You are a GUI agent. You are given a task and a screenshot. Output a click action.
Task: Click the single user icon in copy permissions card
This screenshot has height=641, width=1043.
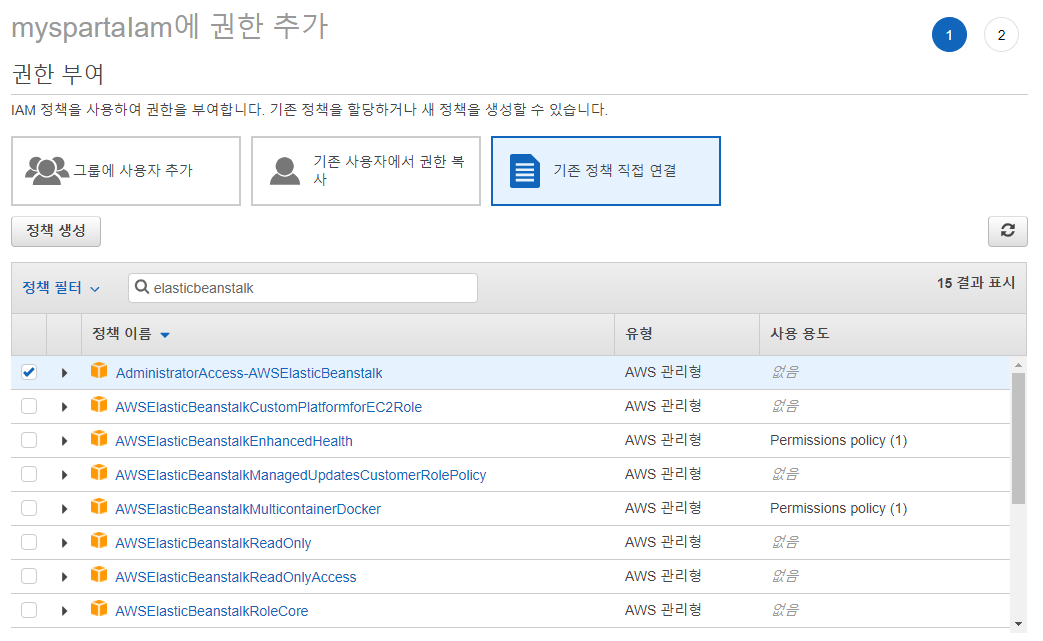click(x=285, y=171)
